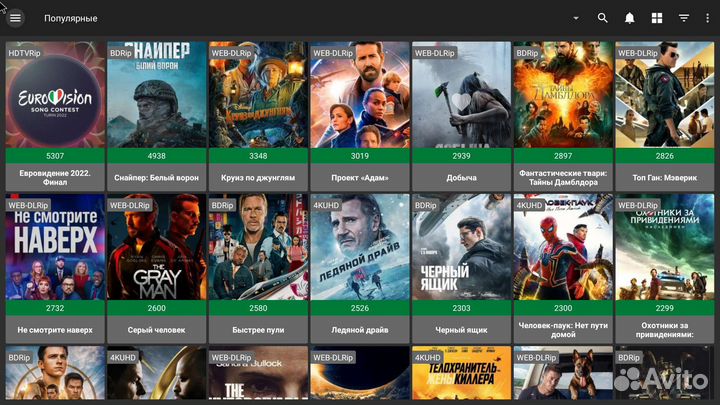Click the Ледяной драйв 4KUHD poster

coord(359,247)
